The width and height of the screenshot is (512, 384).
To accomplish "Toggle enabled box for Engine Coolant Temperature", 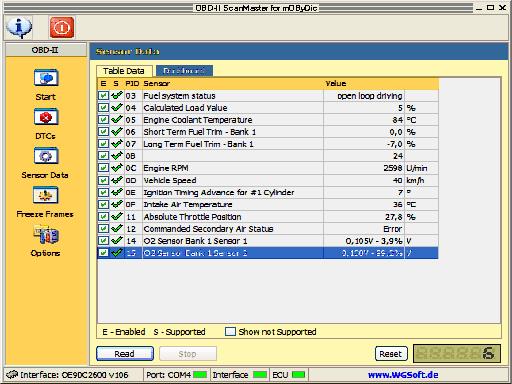I will (103, 120).
